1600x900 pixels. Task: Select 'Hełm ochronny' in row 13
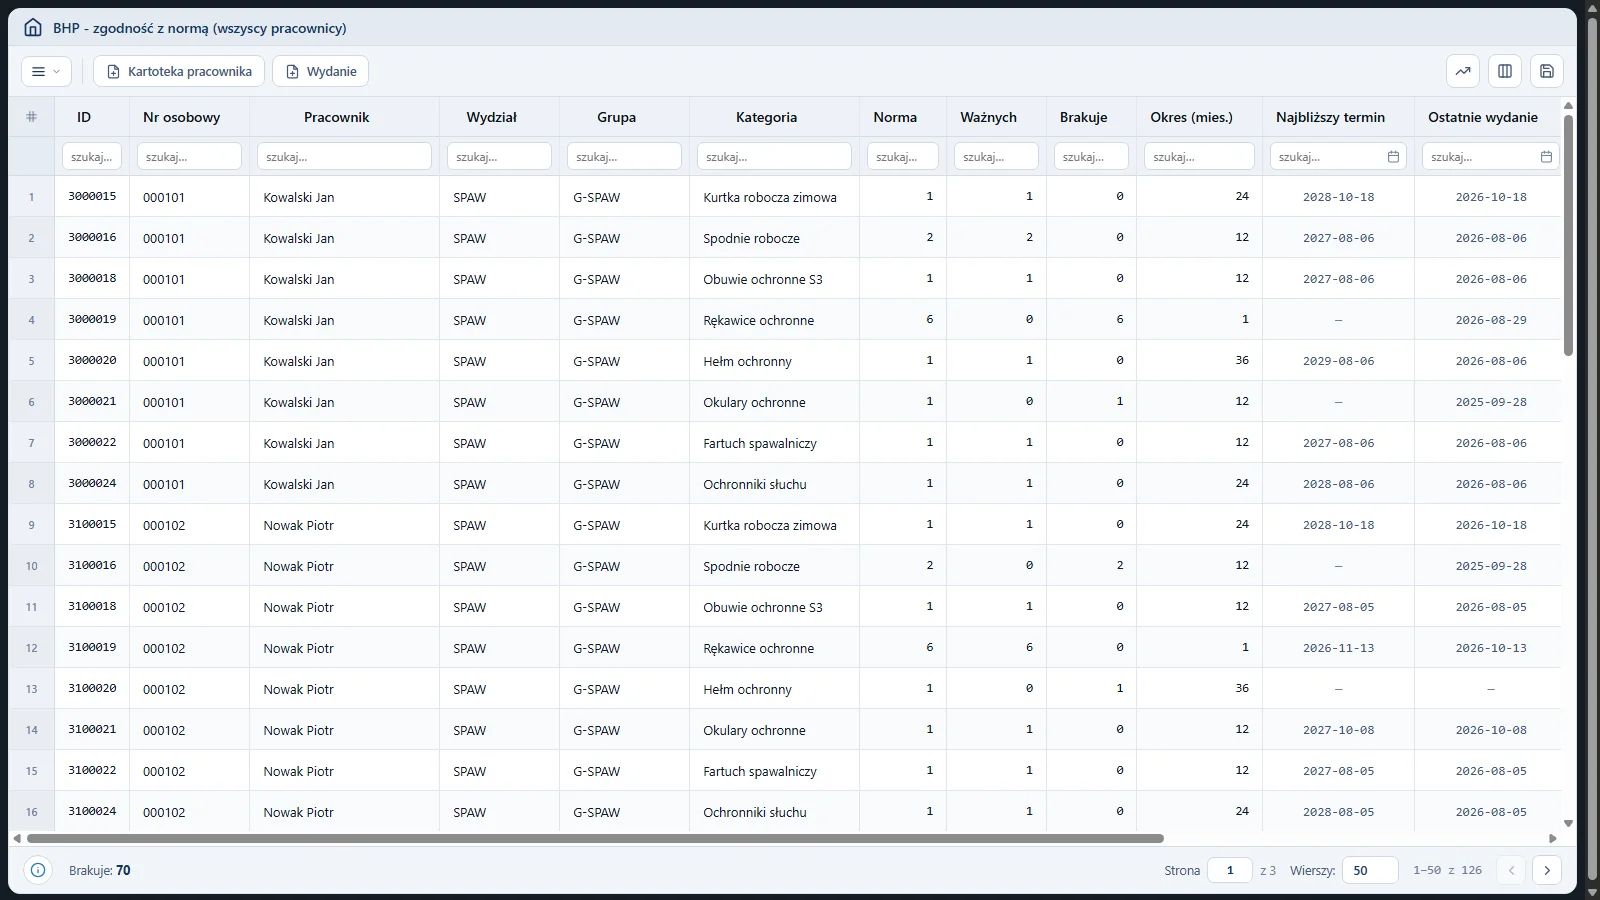(x=747, y=689)
